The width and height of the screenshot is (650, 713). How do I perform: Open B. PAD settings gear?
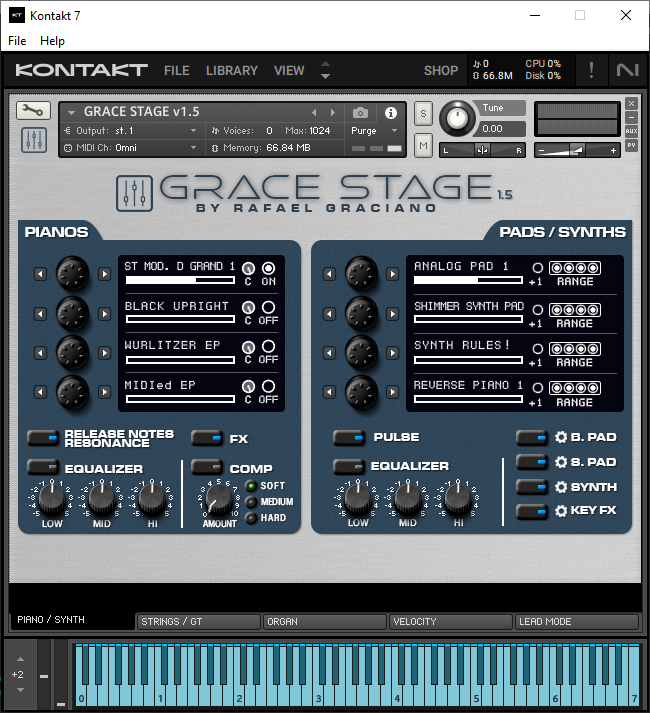click(561, 437)
